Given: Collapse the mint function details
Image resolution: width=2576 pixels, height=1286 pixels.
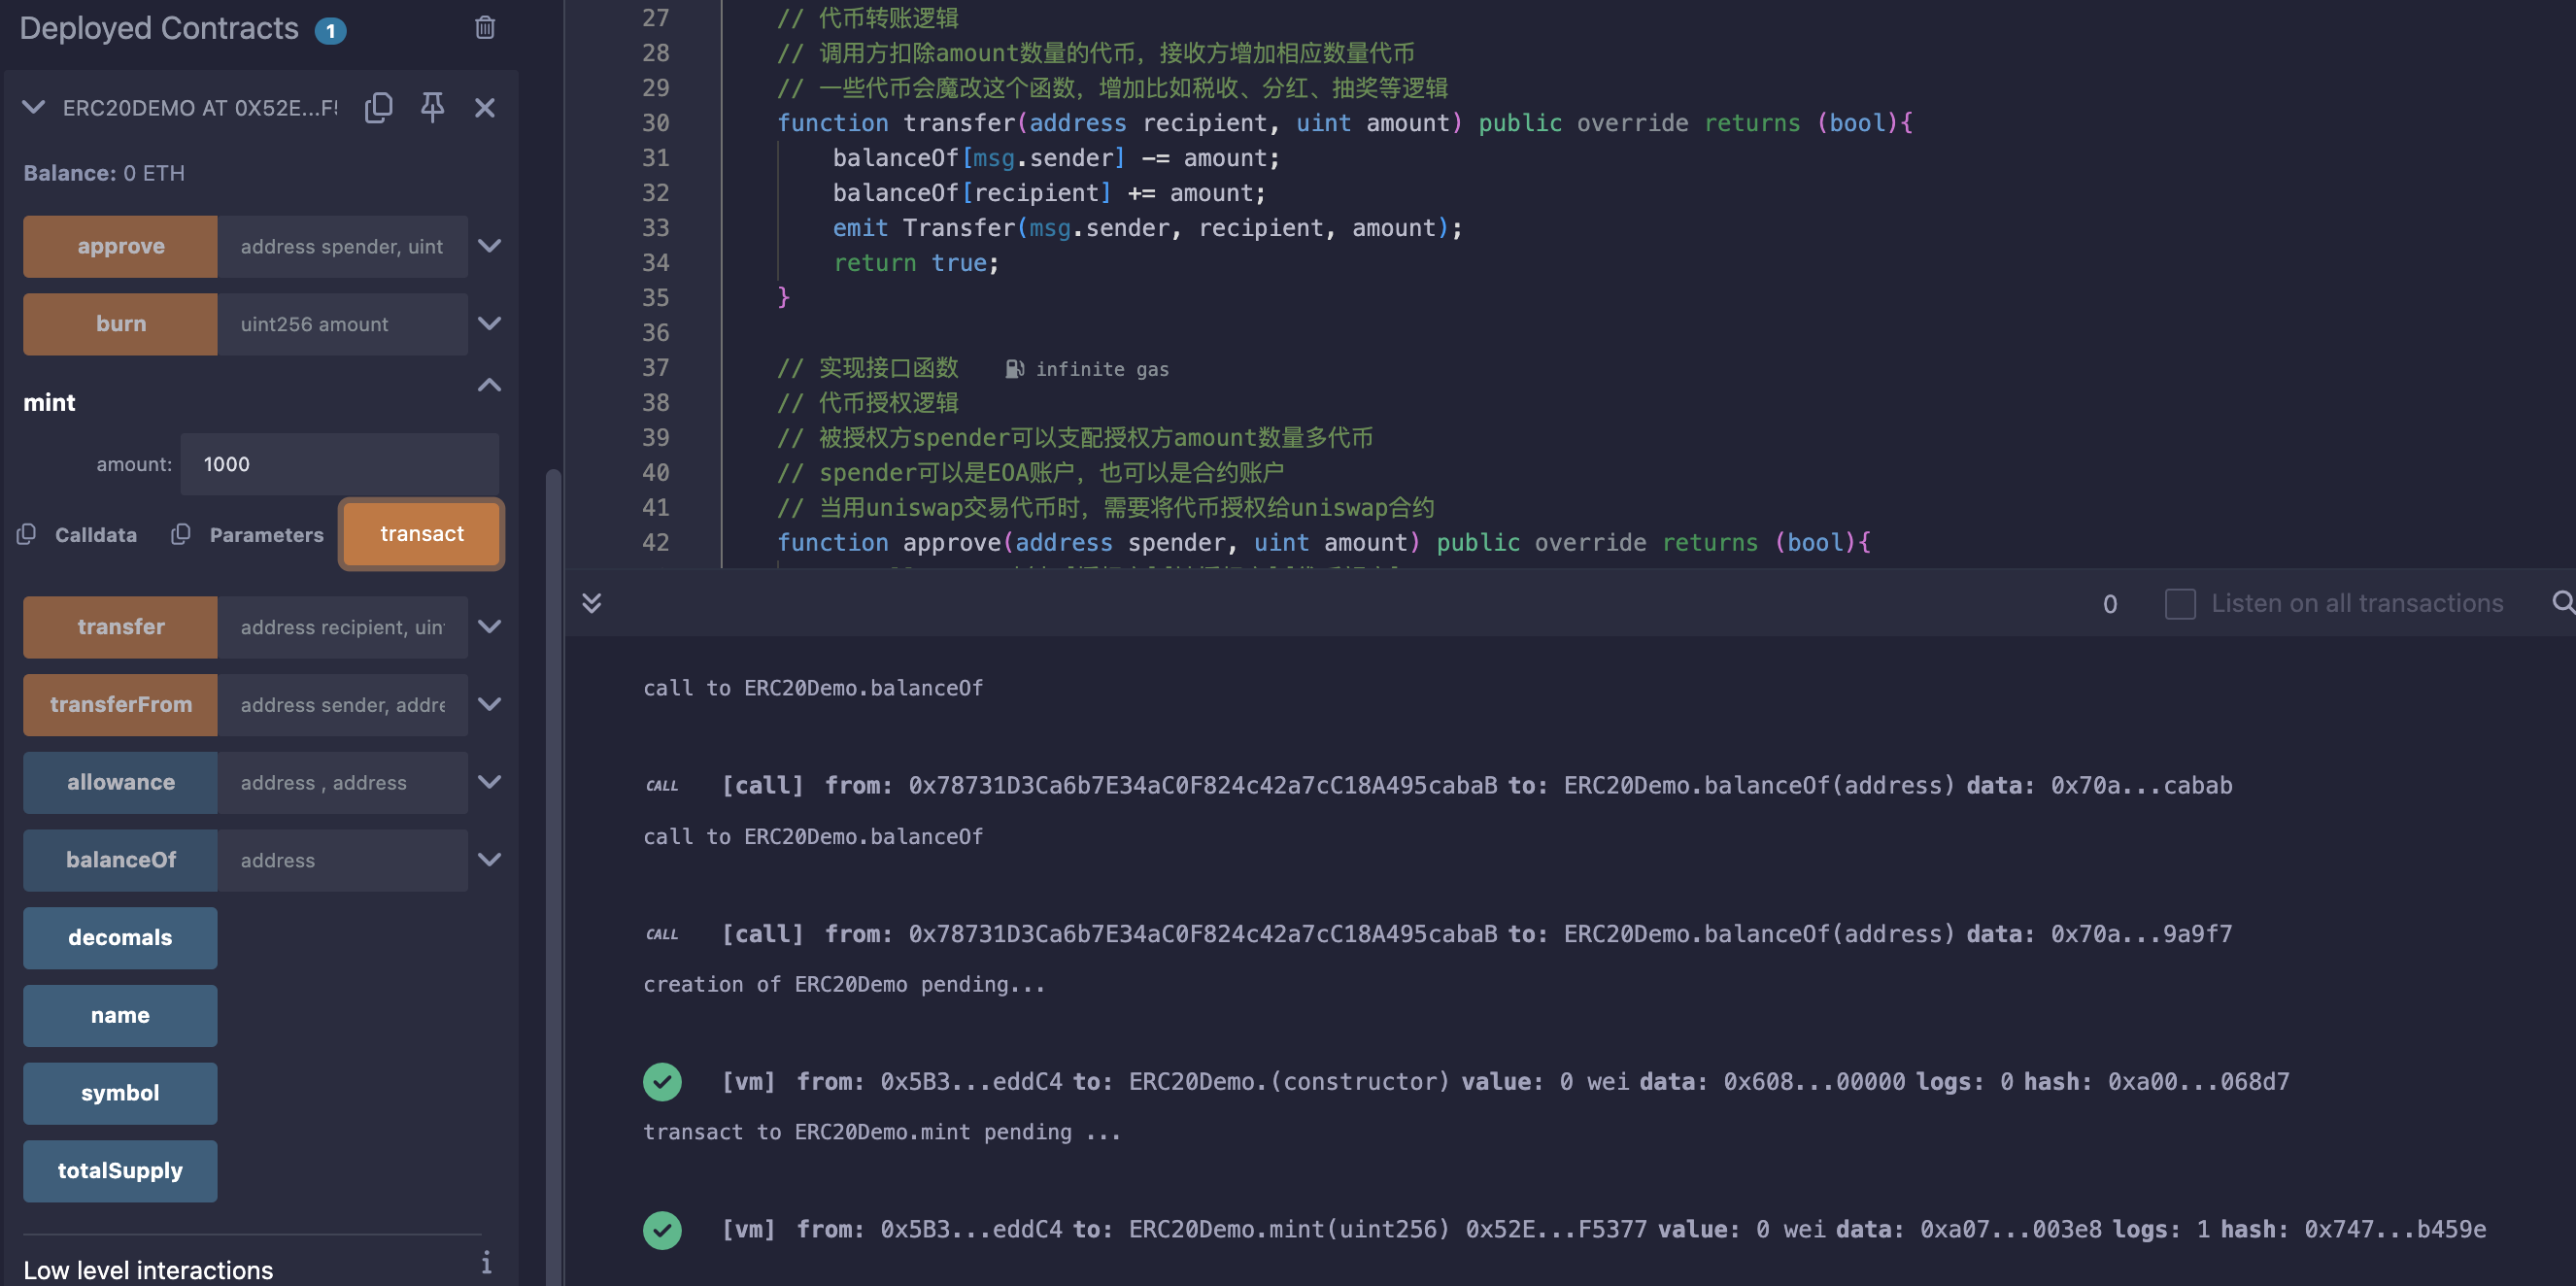Looking at the screenshot, I should (489, 385).
